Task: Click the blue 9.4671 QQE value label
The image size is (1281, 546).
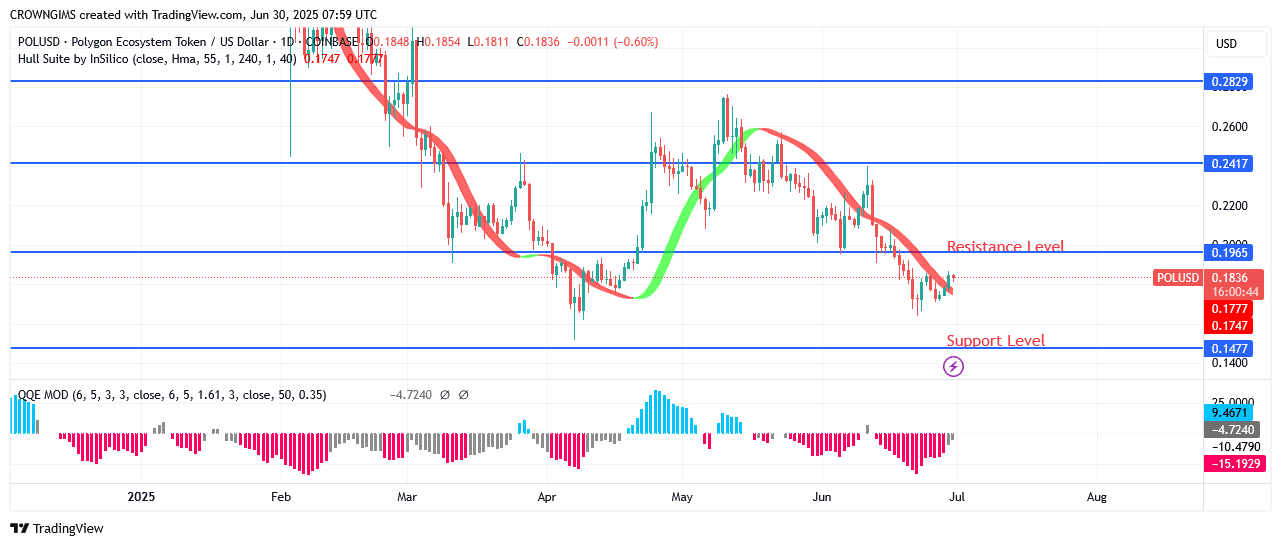Action: [1229, 411]
